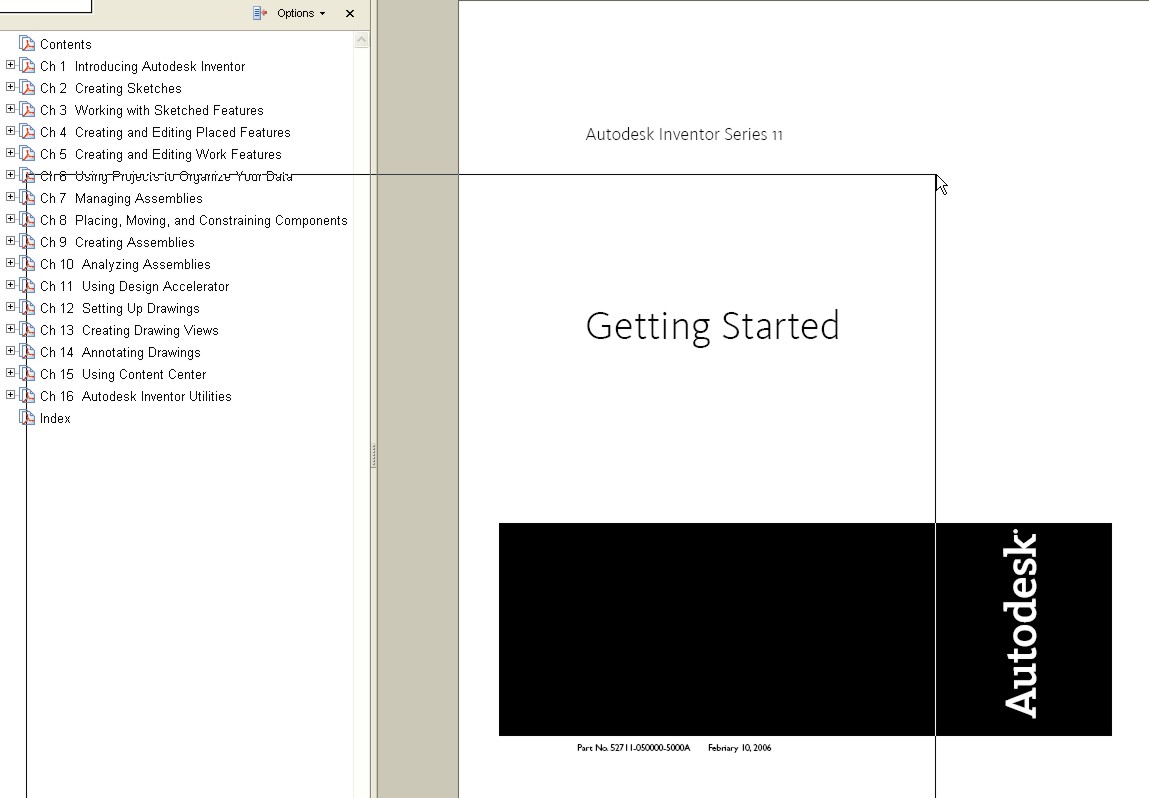
Task: Expand Ch 10 Analyzing Assemblies bookmark
Action: coord(10,263)
